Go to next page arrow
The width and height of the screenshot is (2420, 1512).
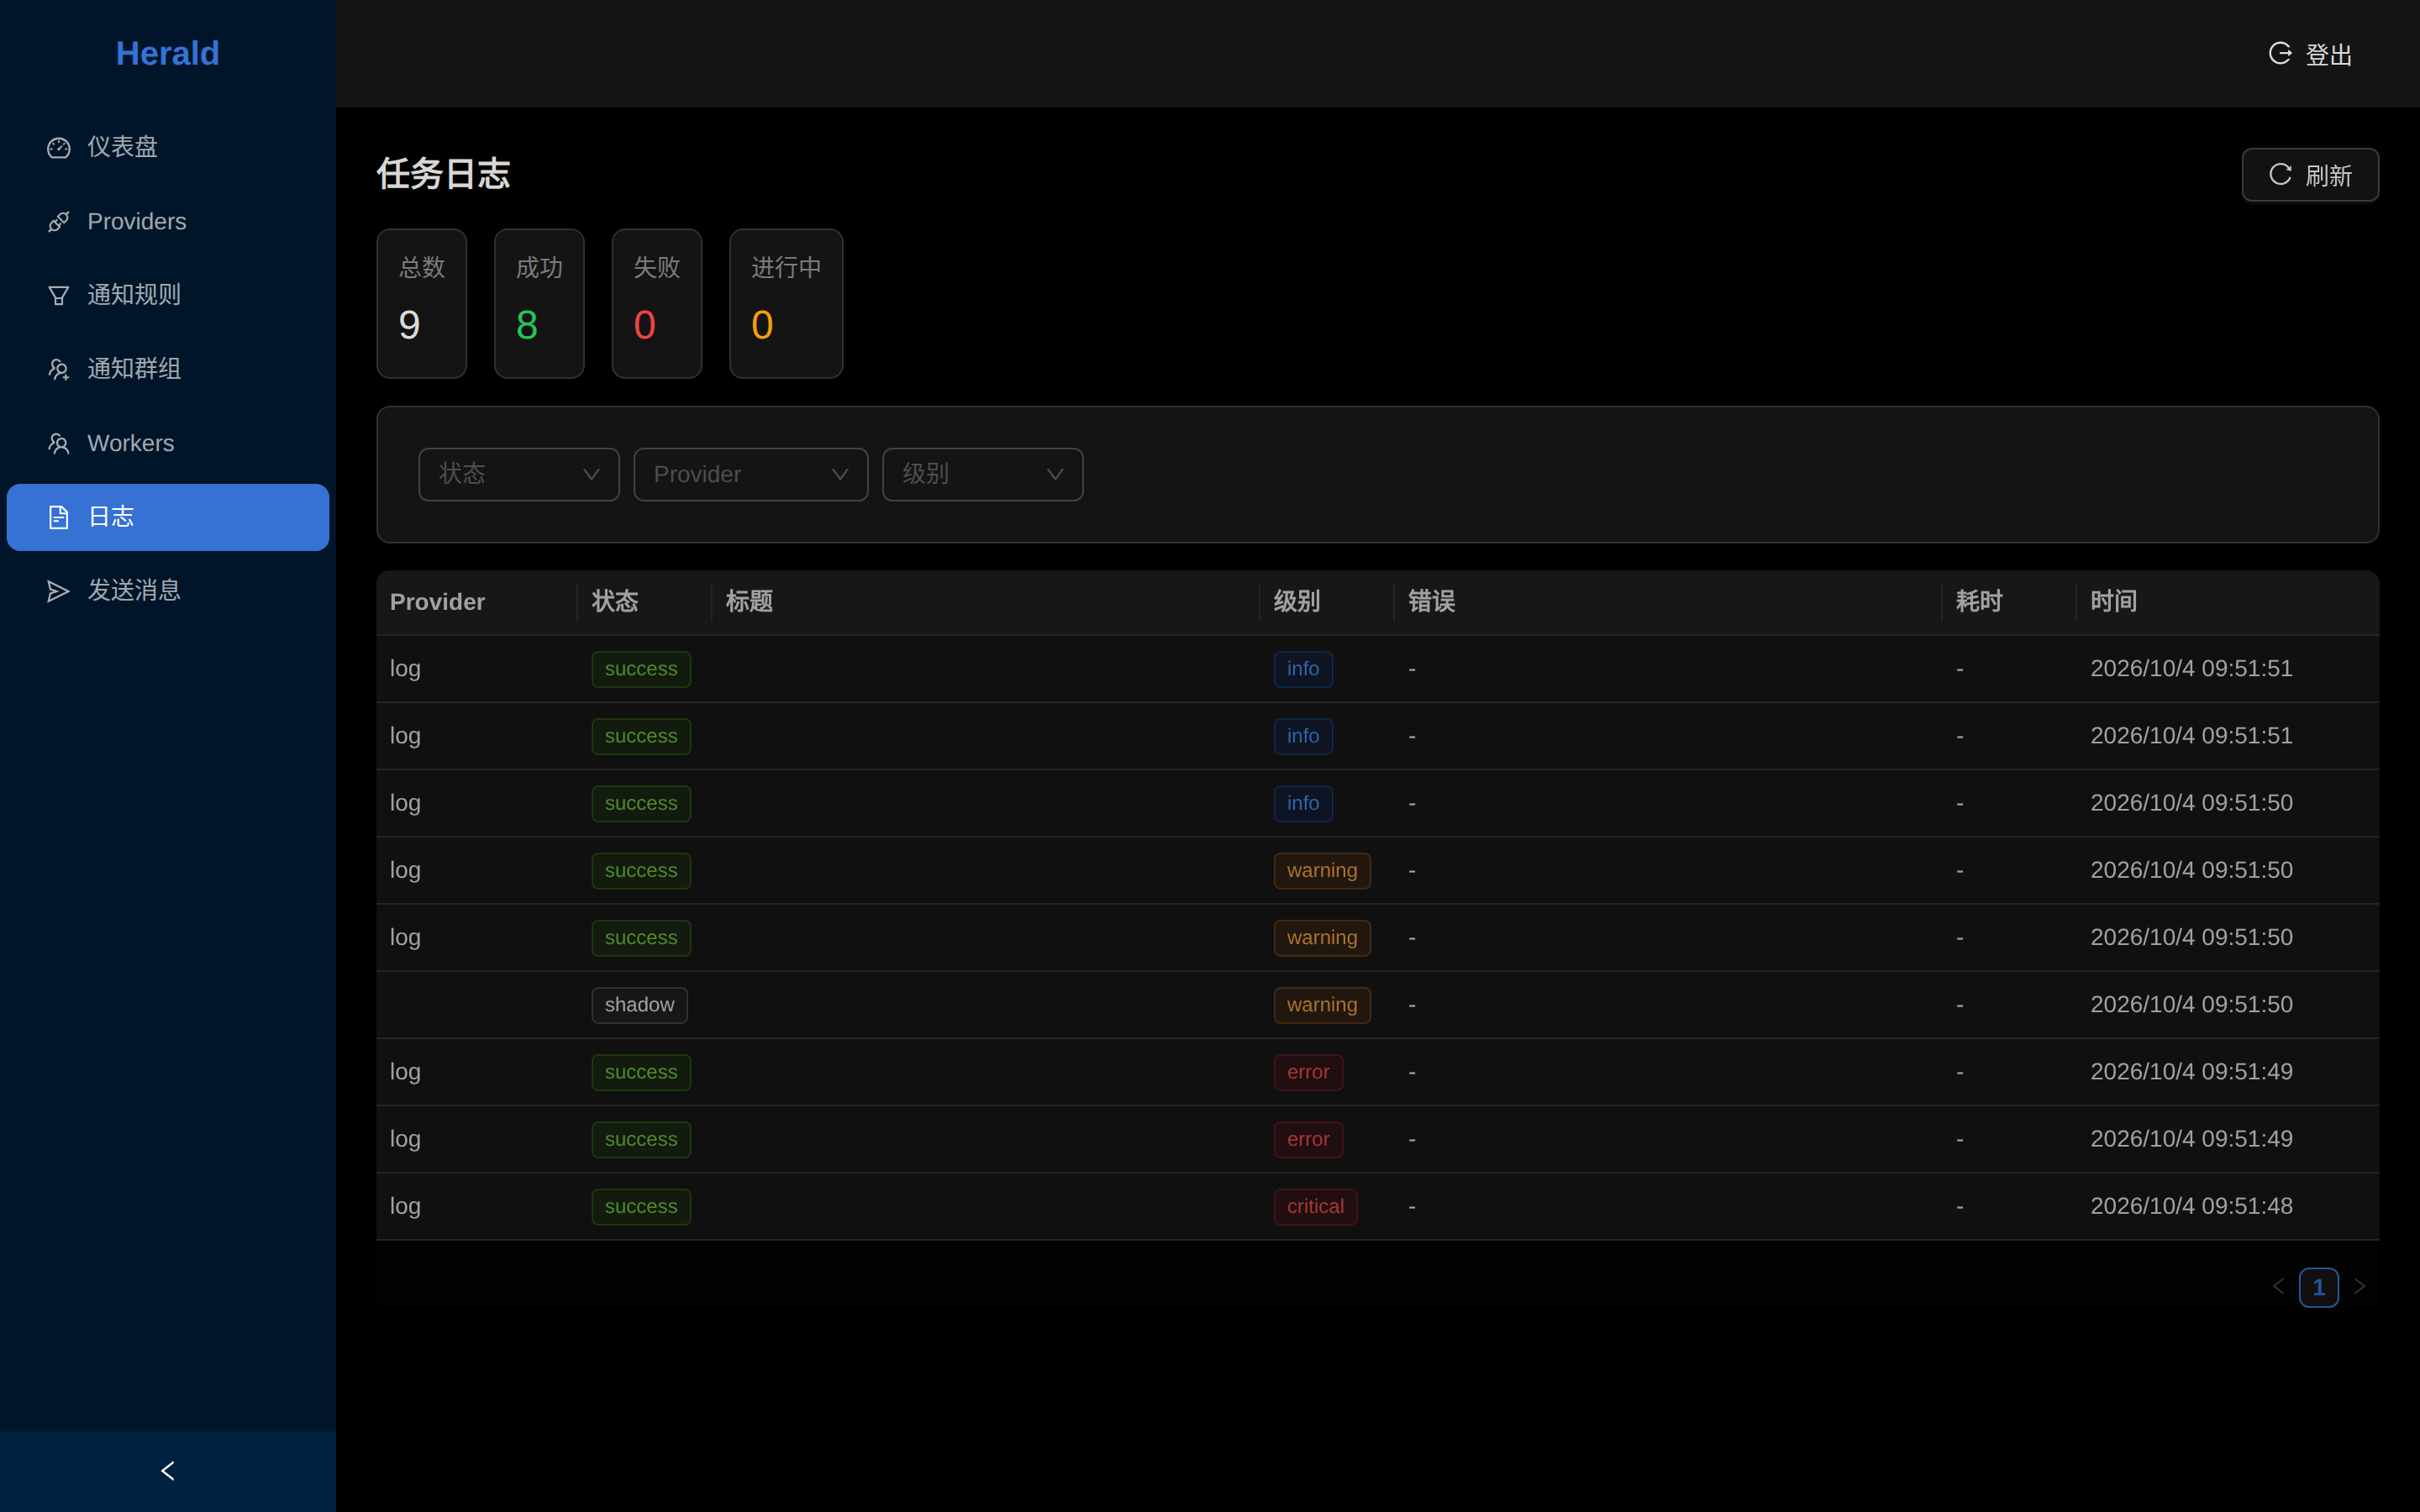click(x=2359, y=1287)
